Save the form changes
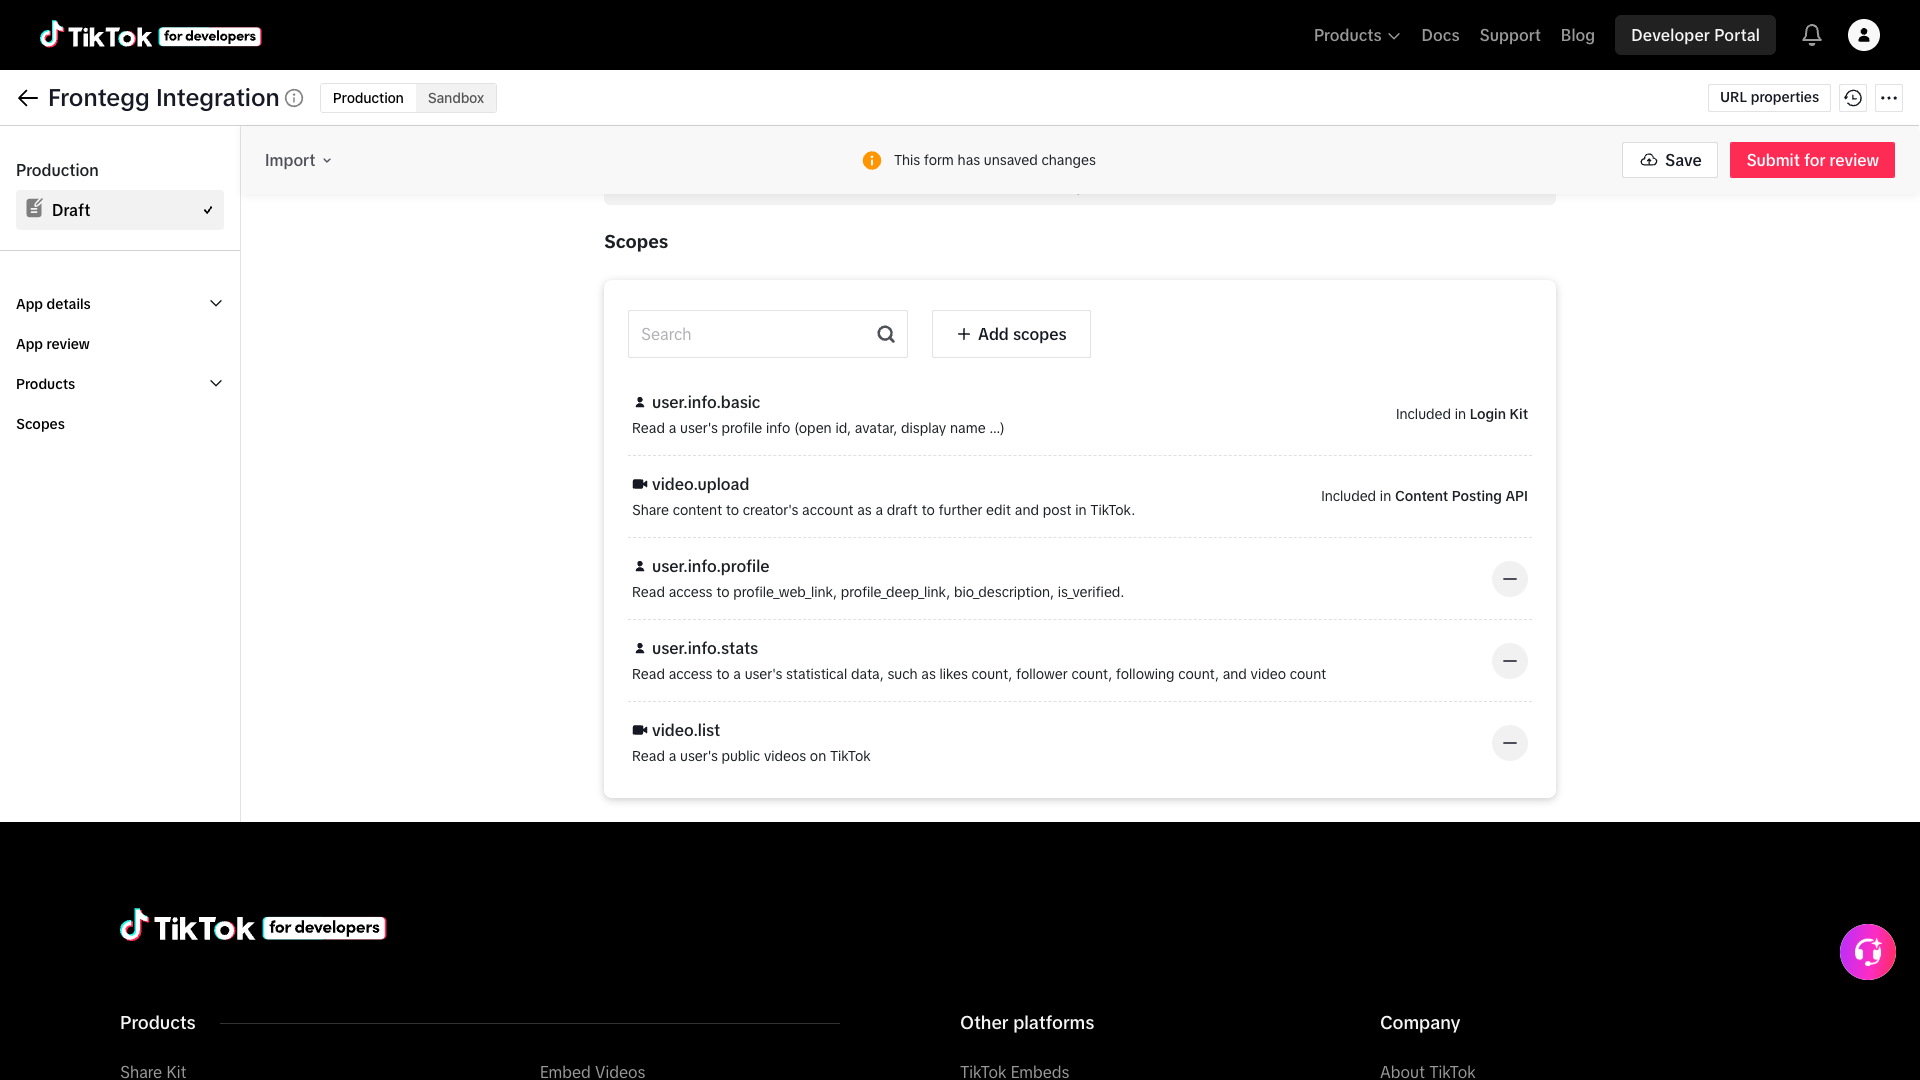 coord(1670,160)
